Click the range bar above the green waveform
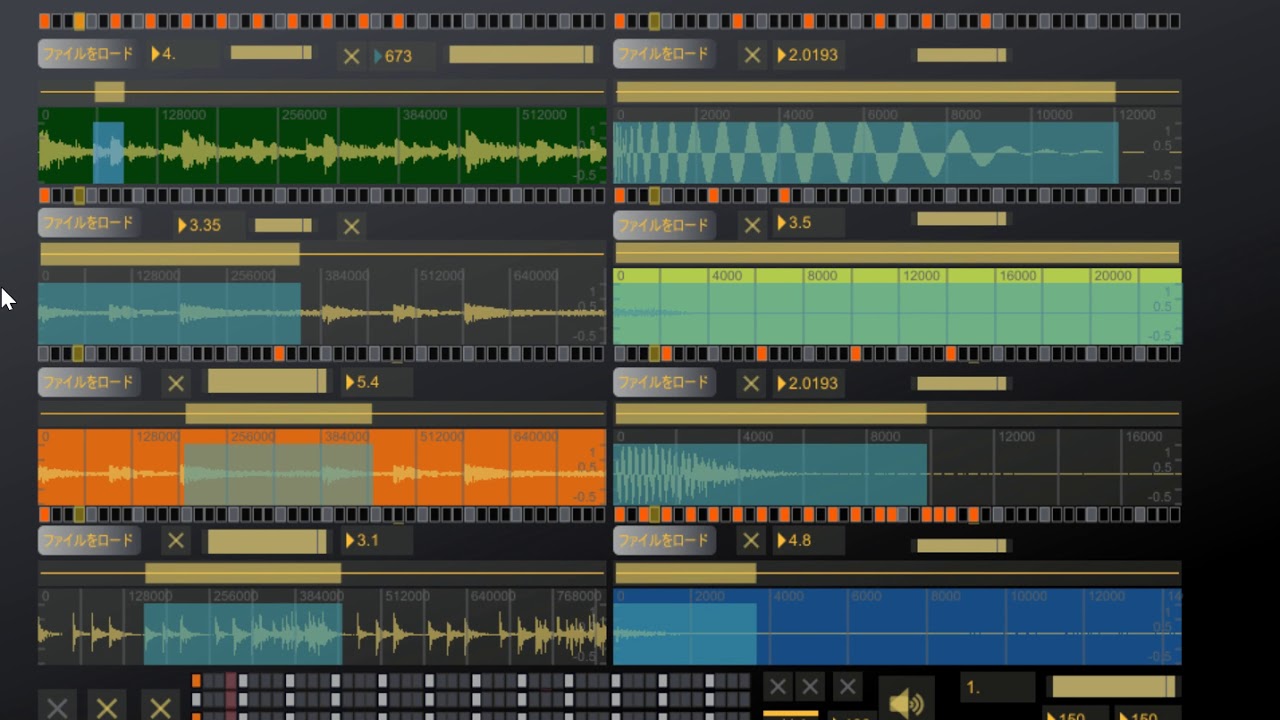 pyautogui.click(x=322, y=92)
